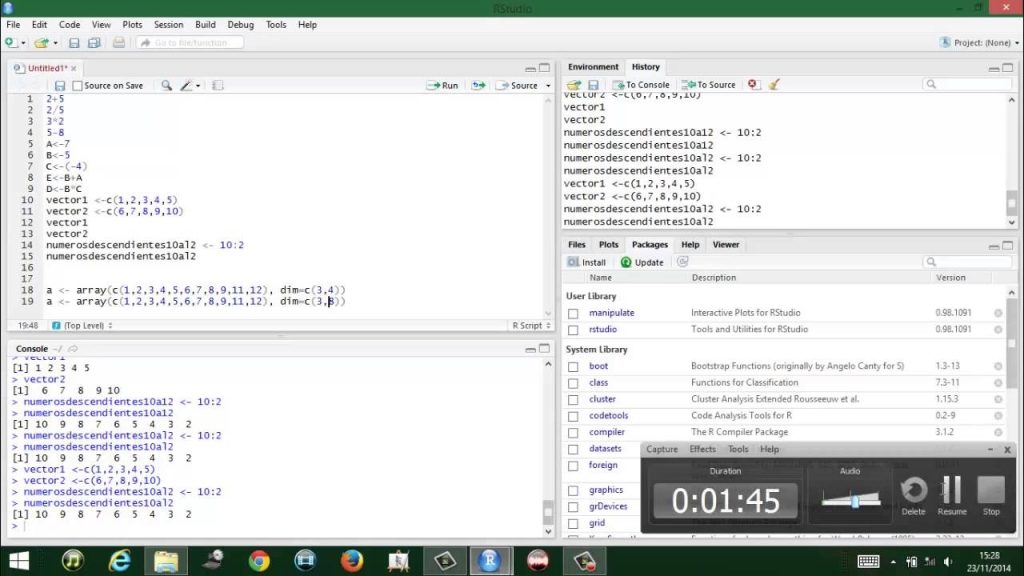Load the boot package via its checkbox

(572, 366)
